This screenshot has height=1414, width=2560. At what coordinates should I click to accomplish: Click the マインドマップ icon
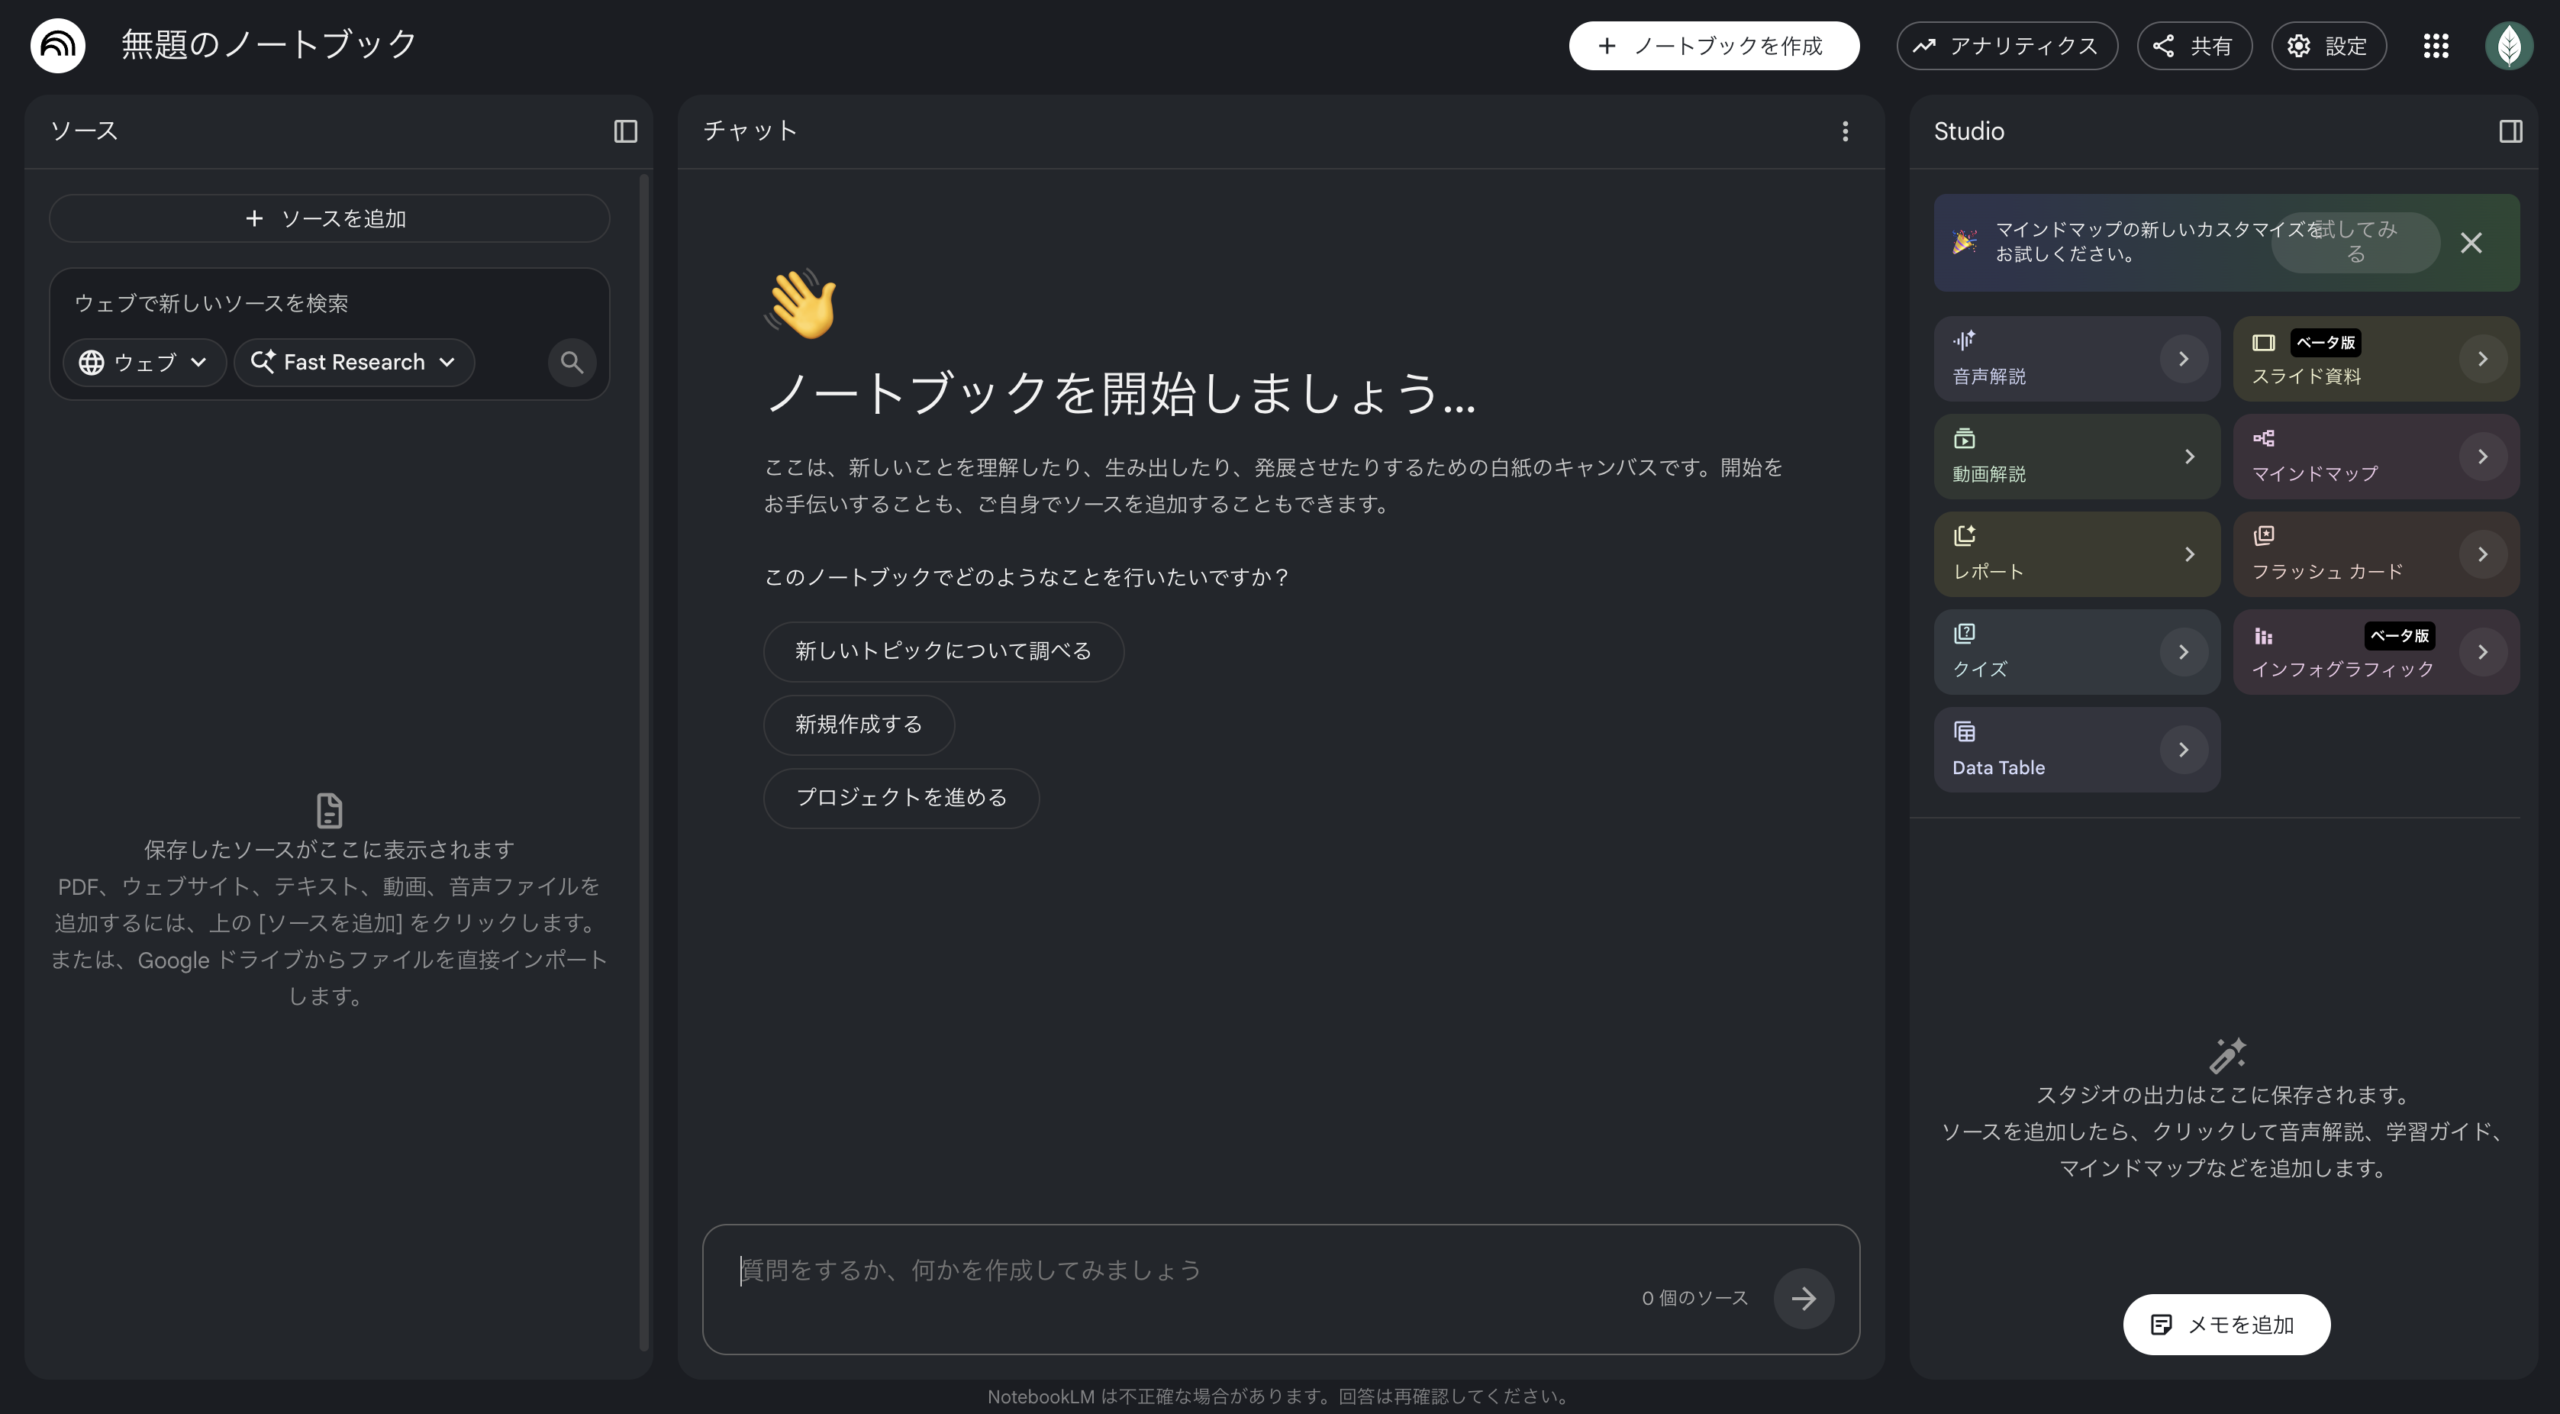click(2263, 438)
